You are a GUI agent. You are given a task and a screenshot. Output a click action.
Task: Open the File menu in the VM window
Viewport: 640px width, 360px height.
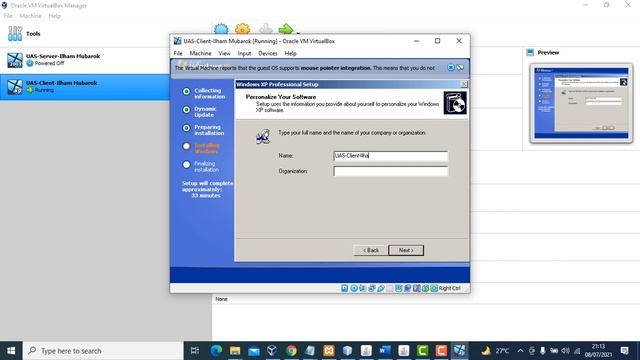click(x=178, y=53)
